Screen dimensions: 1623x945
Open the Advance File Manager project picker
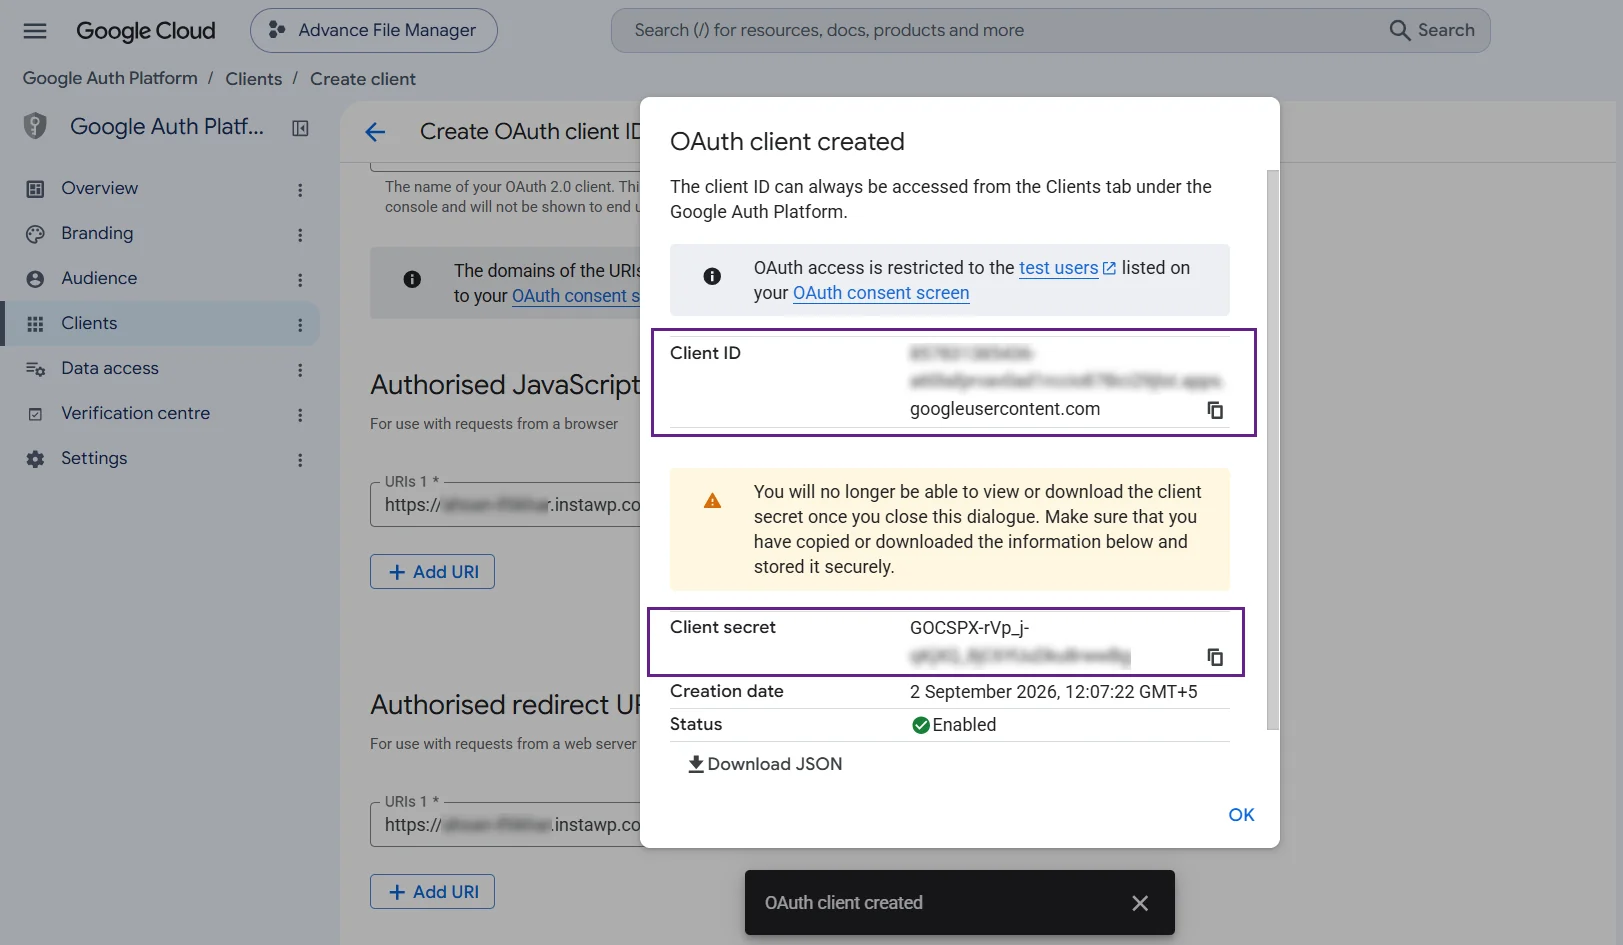tap(374, 31)
